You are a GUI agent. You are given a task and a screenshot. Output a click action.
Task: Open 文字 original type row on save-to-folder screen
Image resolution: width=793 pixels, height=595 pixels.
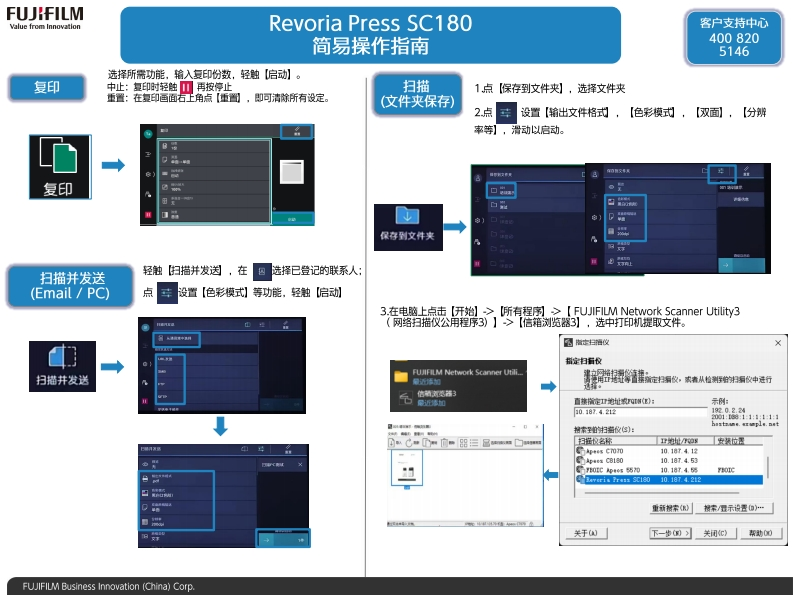[x=660, y=246]
